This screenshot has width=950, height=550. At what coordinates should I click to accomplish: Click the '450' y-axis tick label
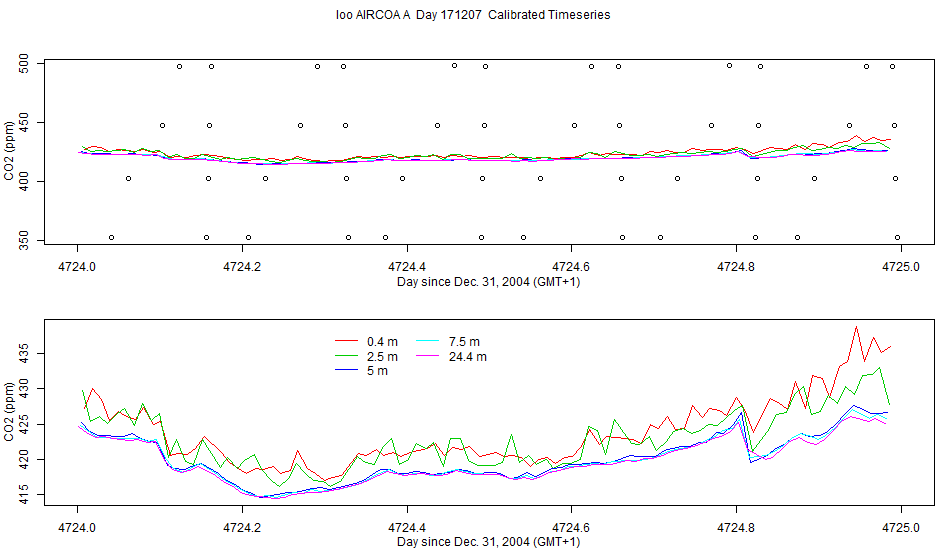[24, 123]
